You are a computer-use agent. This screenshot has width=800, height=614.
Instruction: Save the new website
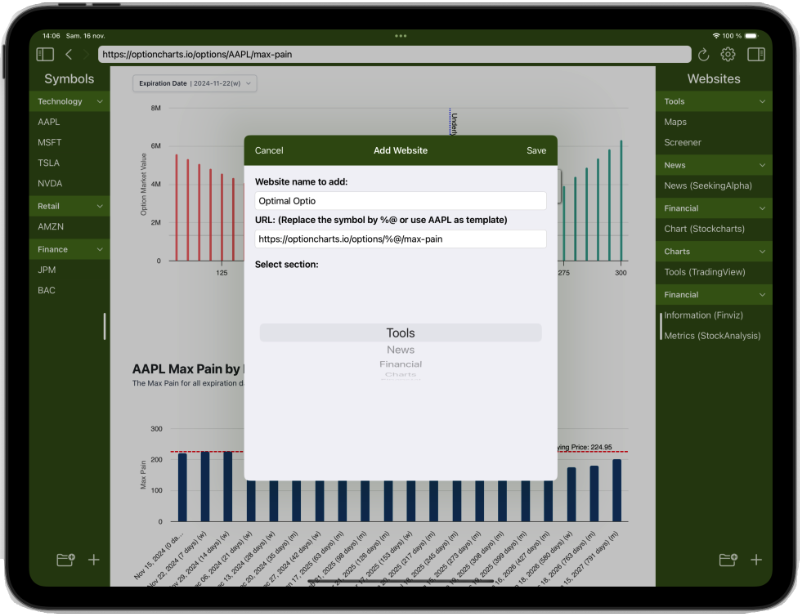point(536,151)
